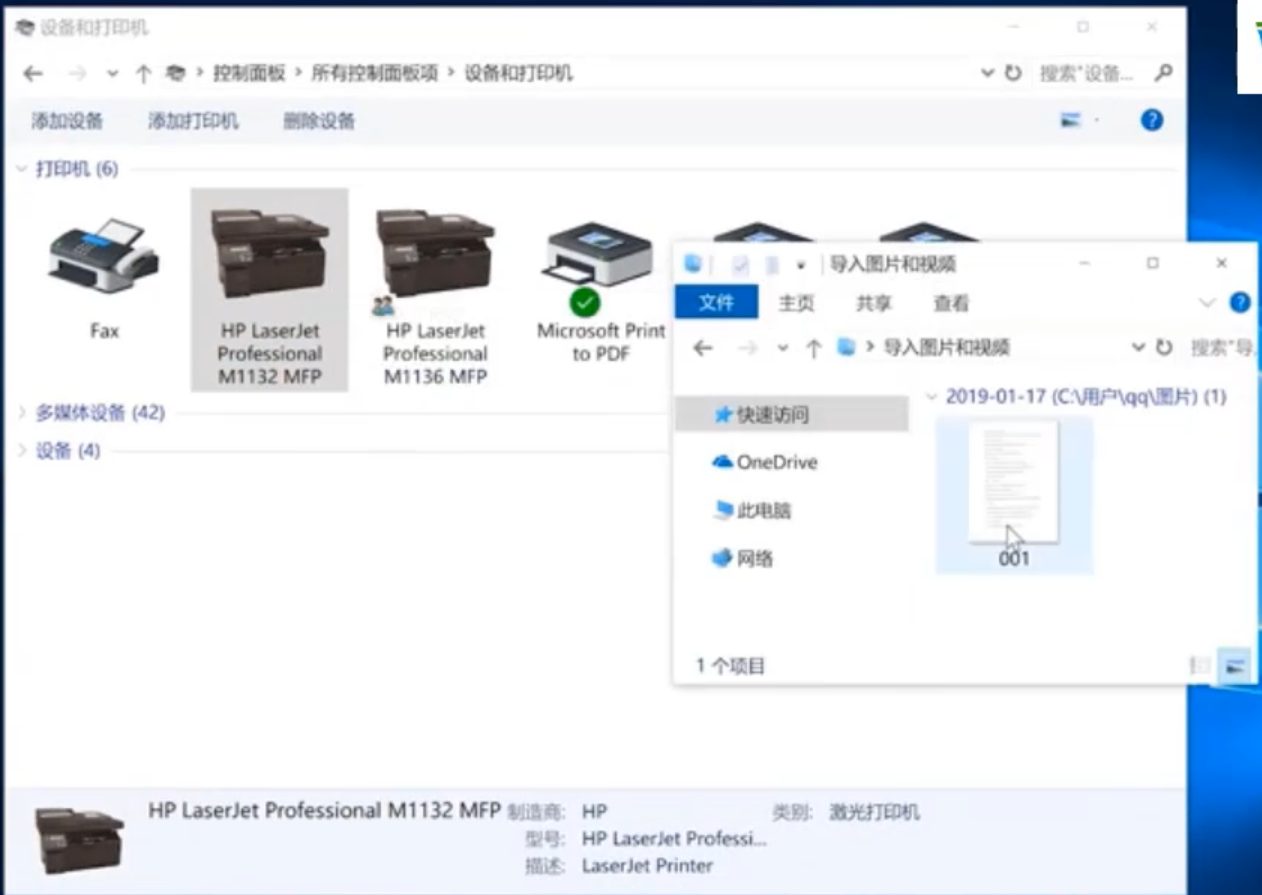Image resolution: width=1262 pixels, height=895 pixels.
Task: Open OneDrive in navigation pane
Action: pos(776,462)
